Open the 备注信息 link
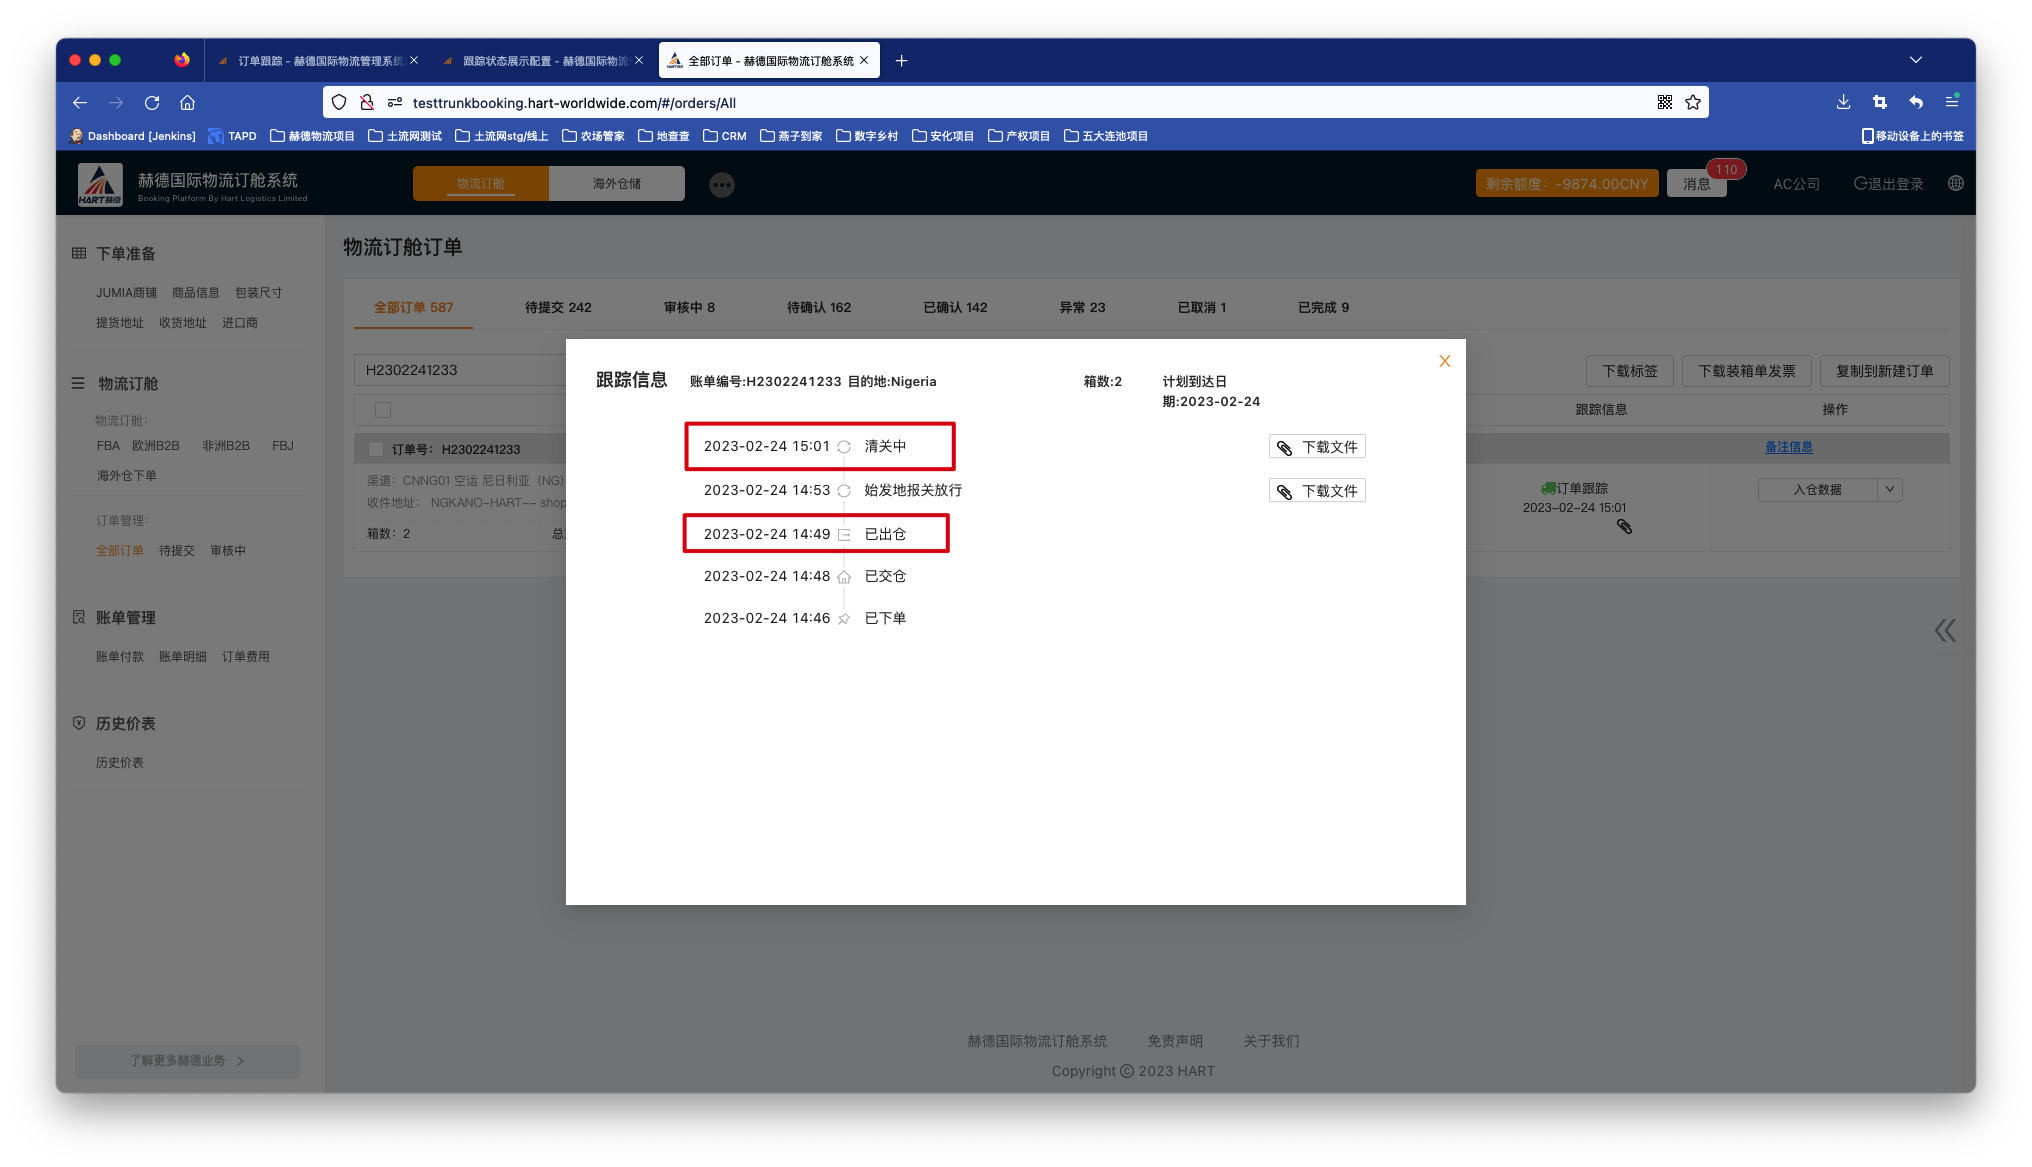 [x=1788, y=447]
